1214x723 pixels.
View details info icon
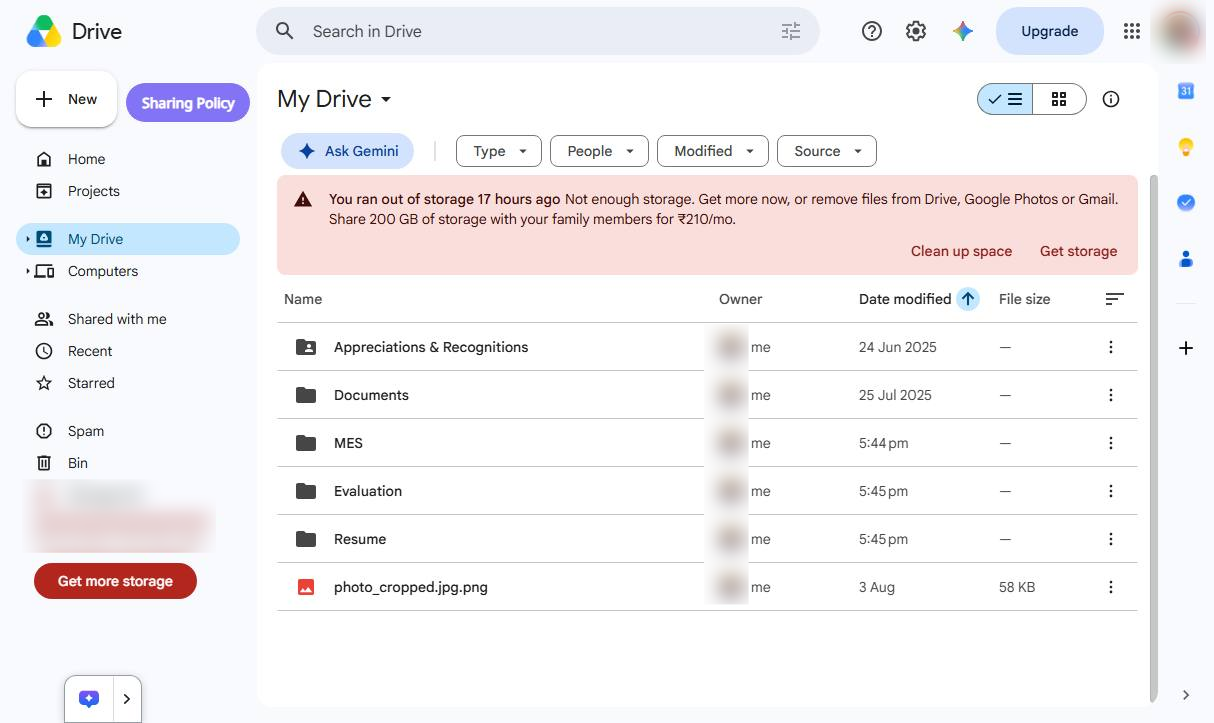pos(1111,99)
